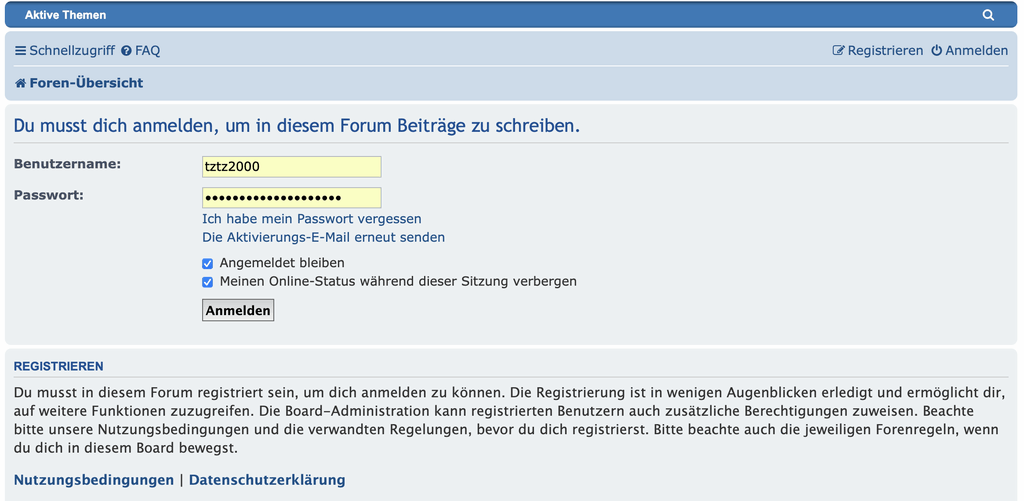Focus the Passwort input field
This screenshot has width=1024, height=501.
[x=292, y=198]
